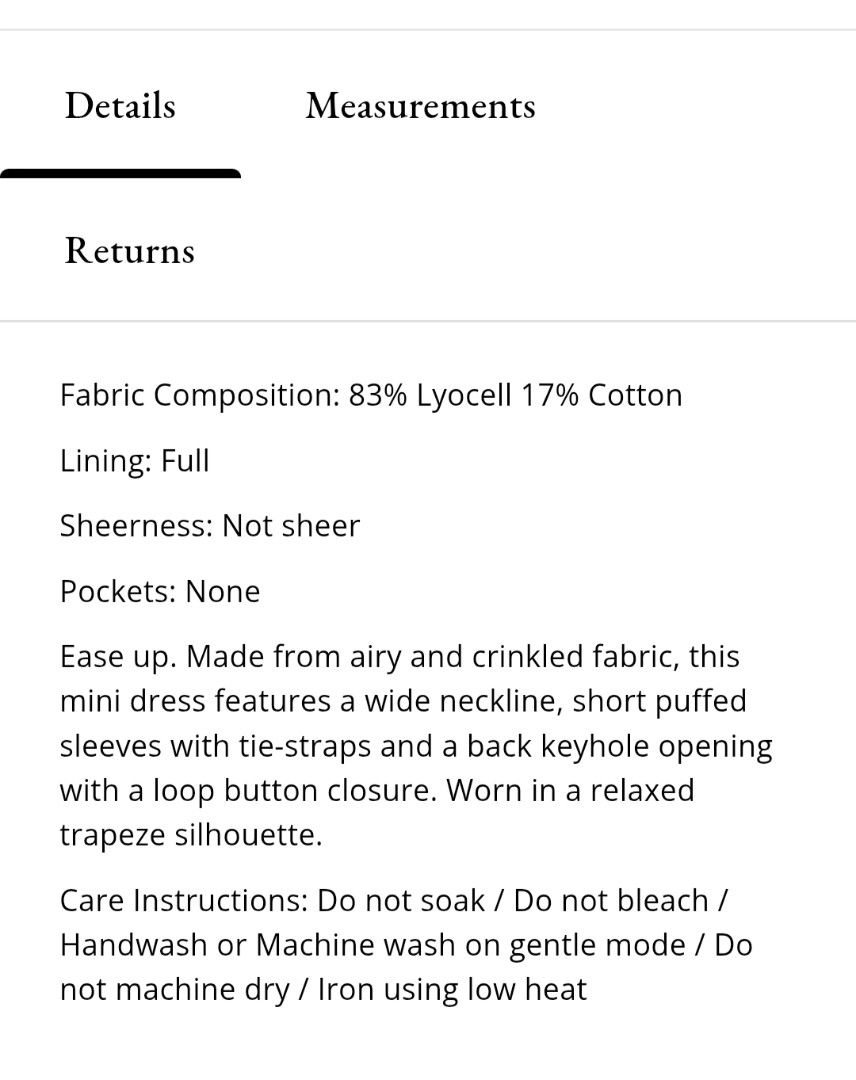Click the Pockets: None line
The width and height of the screenshot is (856, 1080).
[x=160, y=592]
